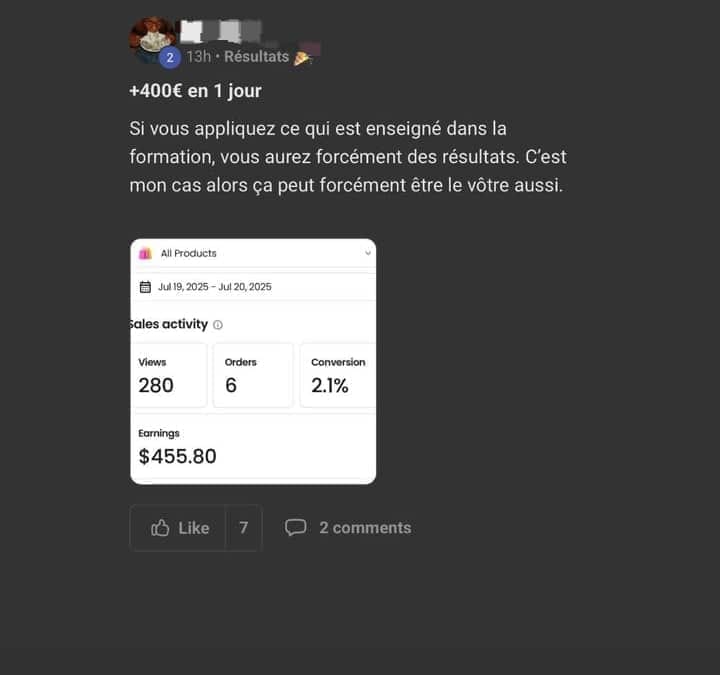720x675 pixels.
Task: Open the Jul 19 – Jul 20 date picker
Action: click(255, 287)
